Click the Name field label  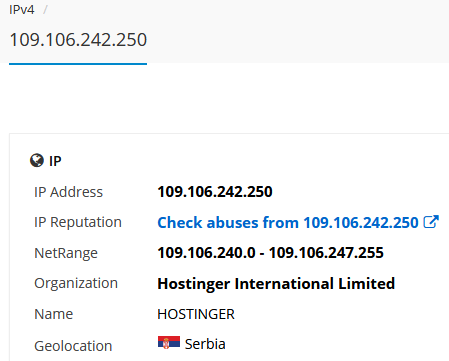54,314
